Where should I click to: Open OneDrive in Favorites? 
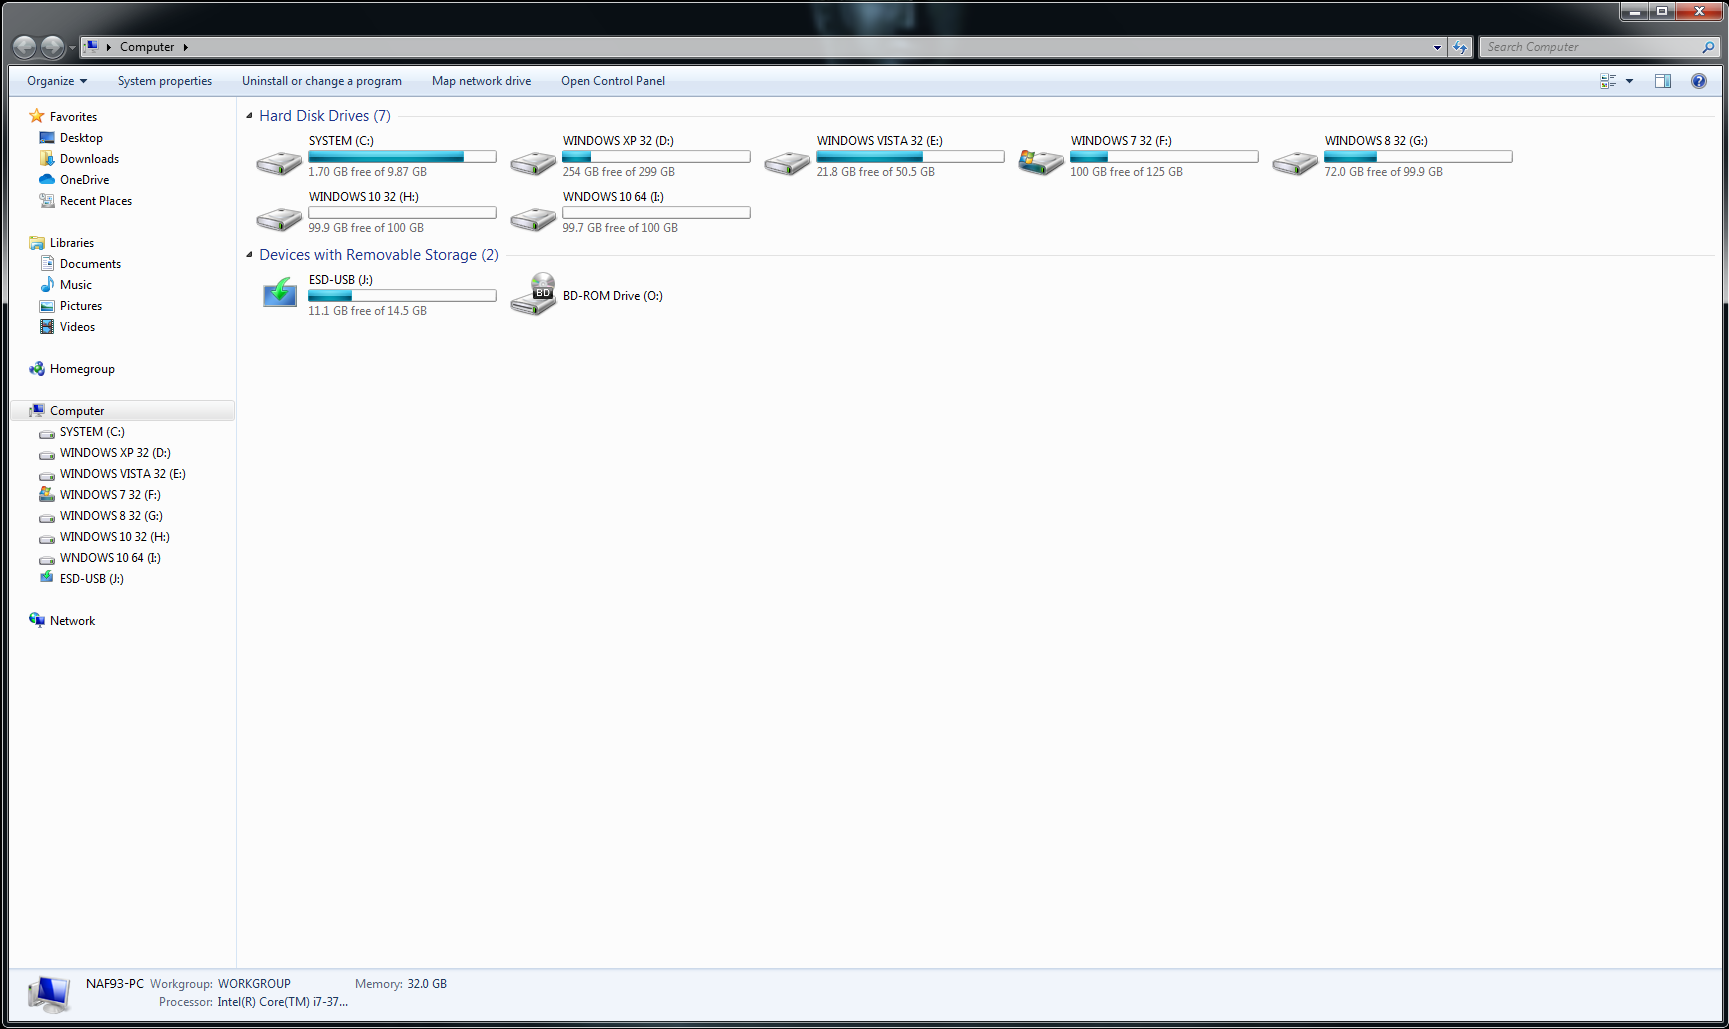pyautogui.click(x=84, y=180)
